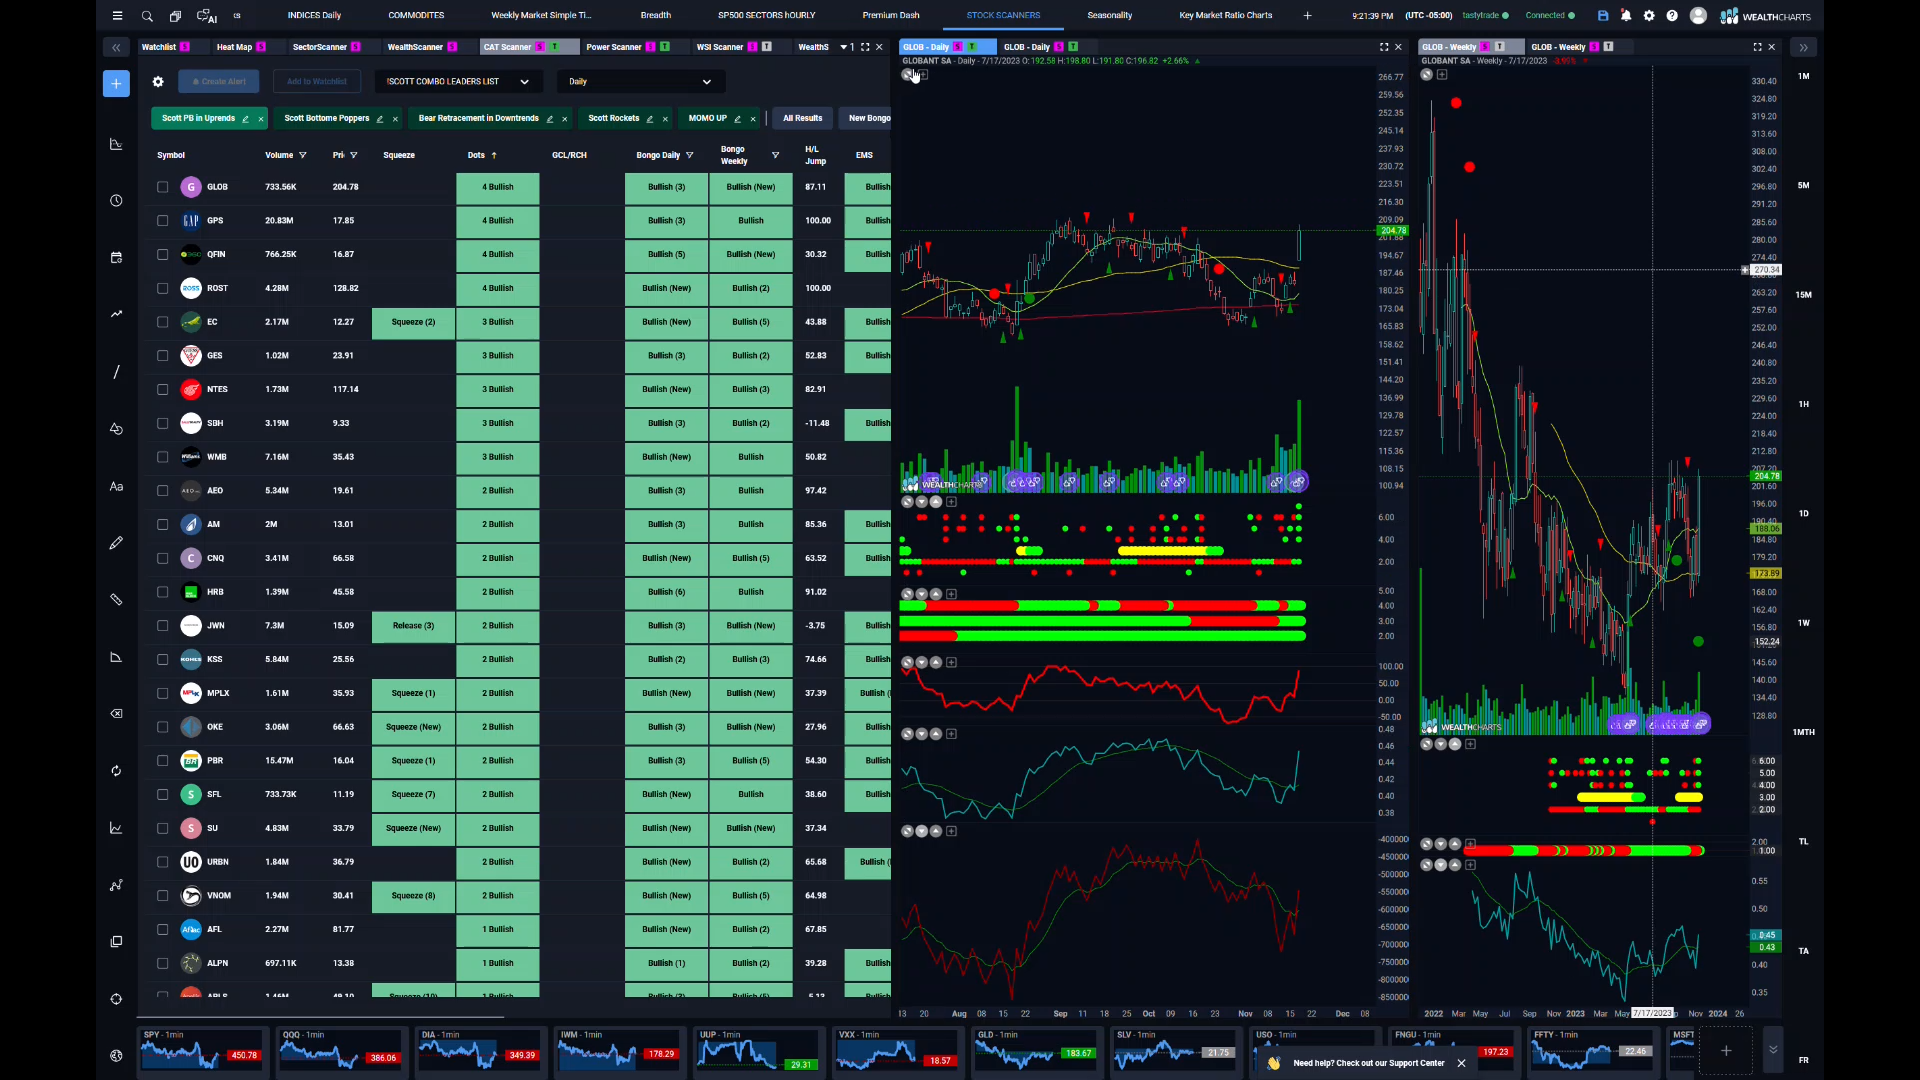Add a new workspace tab with plus
The image size is (1920, 1080).
click(x=1307, y=16)
